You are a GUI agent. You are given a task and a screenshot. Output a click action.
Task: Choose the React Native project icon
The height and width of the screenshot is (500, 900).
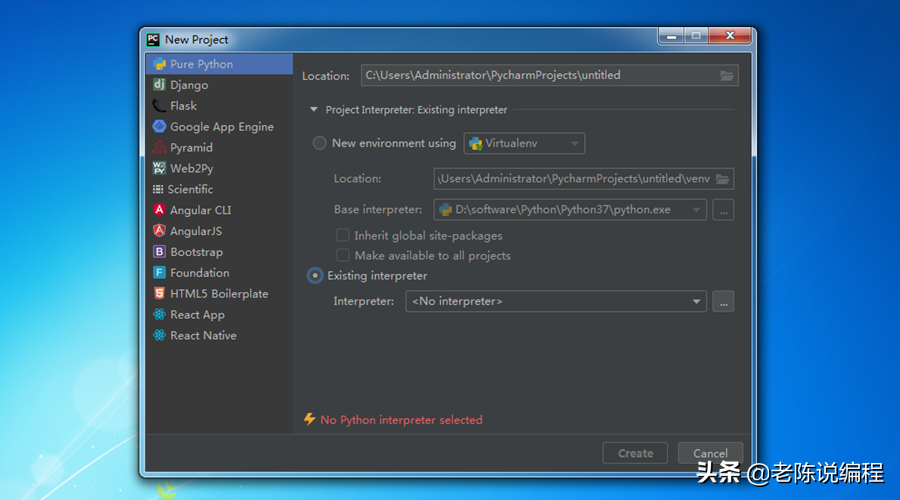click(160, 336)
